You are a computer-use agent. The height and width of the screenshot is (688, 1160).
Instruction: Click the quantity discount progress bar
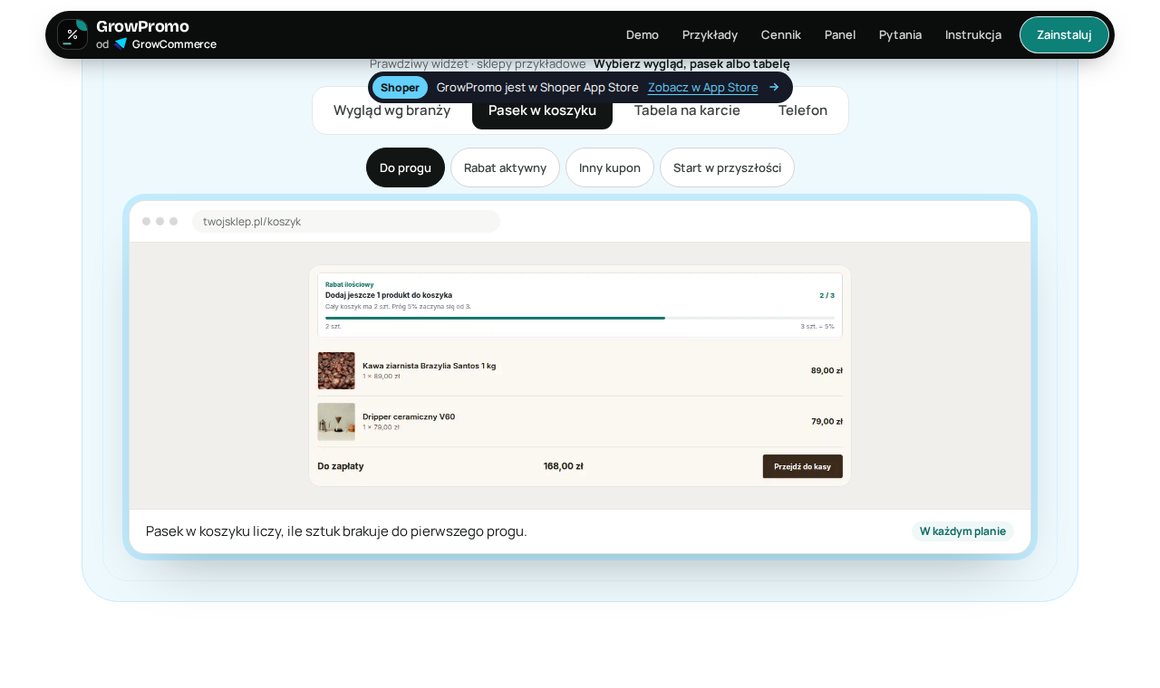point(580,318)
